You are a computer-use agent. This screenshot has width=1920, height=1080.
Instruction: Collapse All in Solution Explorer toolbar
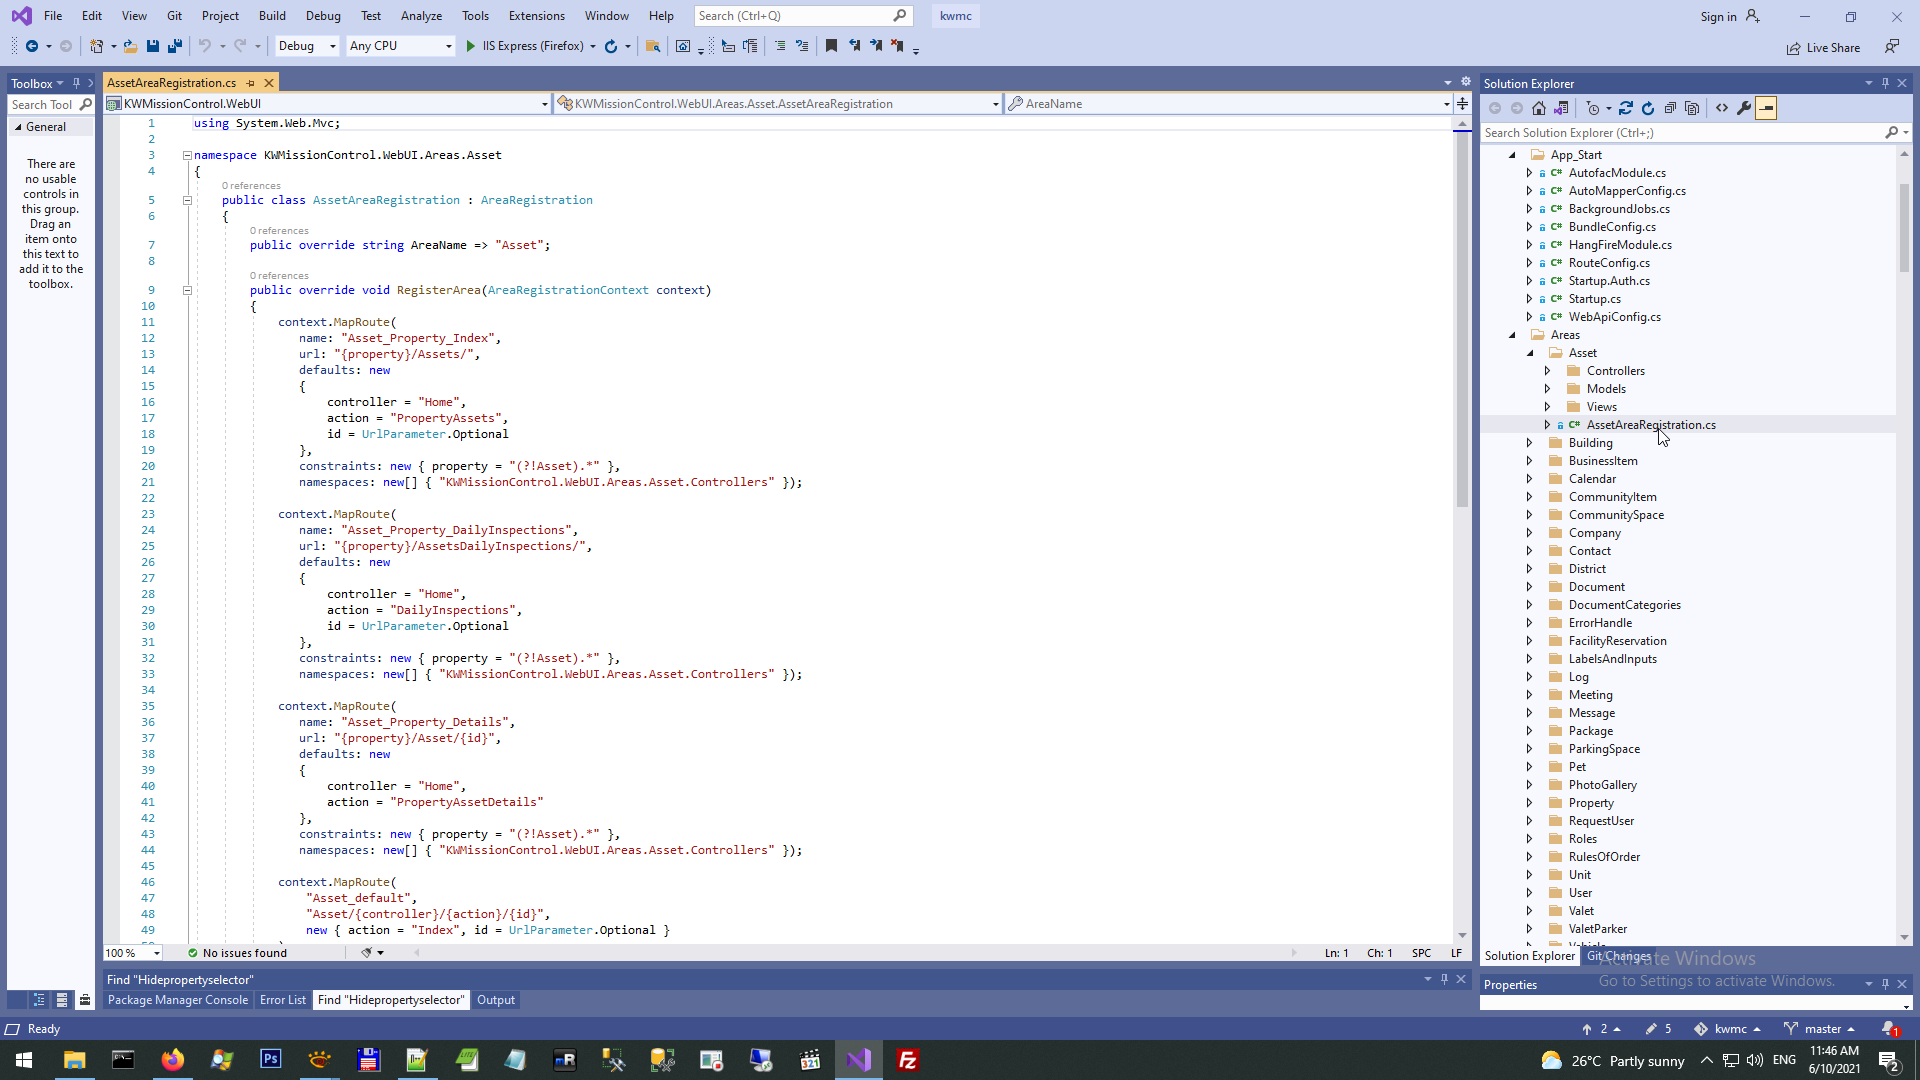tap(1670, 108)
